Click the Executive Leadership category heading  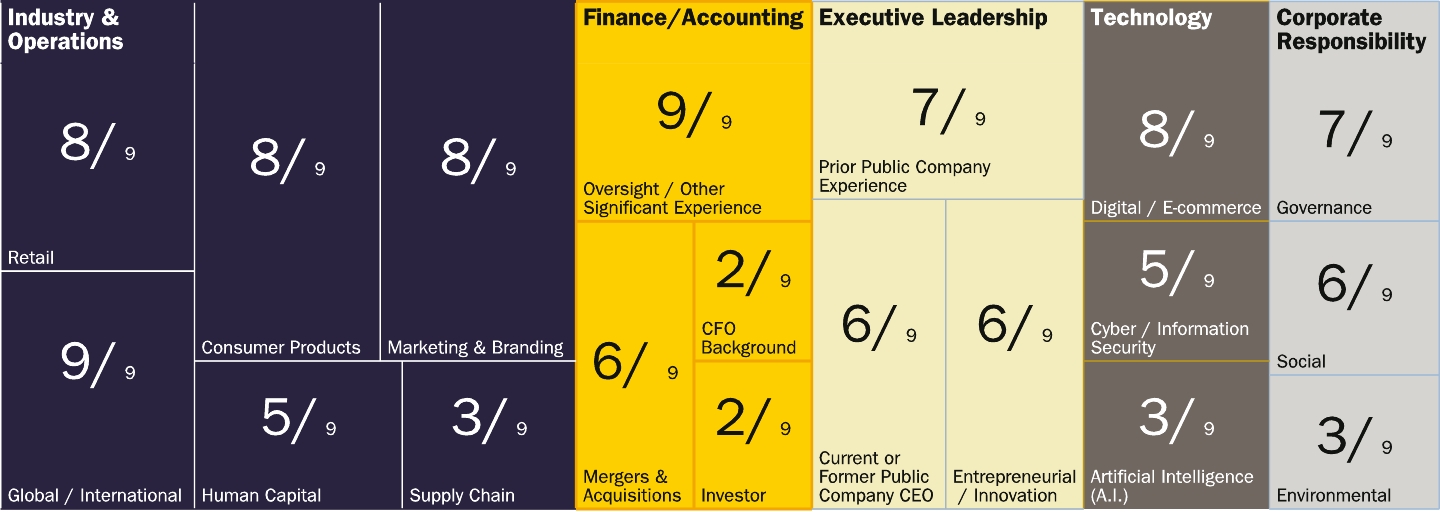pyautogui.click(x=933, y=18)
